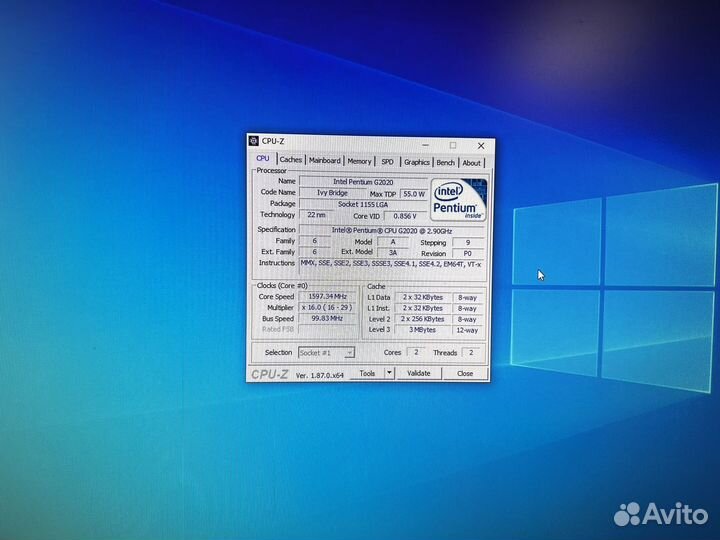Select the SPD tab
Viewport: 720px width, 540px height.
coord(388,162)
